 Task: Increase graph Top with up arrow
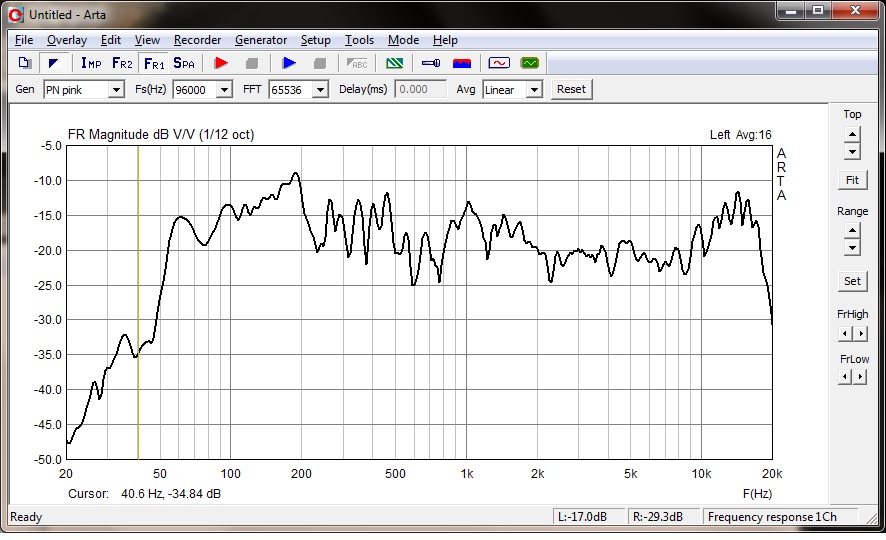tap(852, 135)
